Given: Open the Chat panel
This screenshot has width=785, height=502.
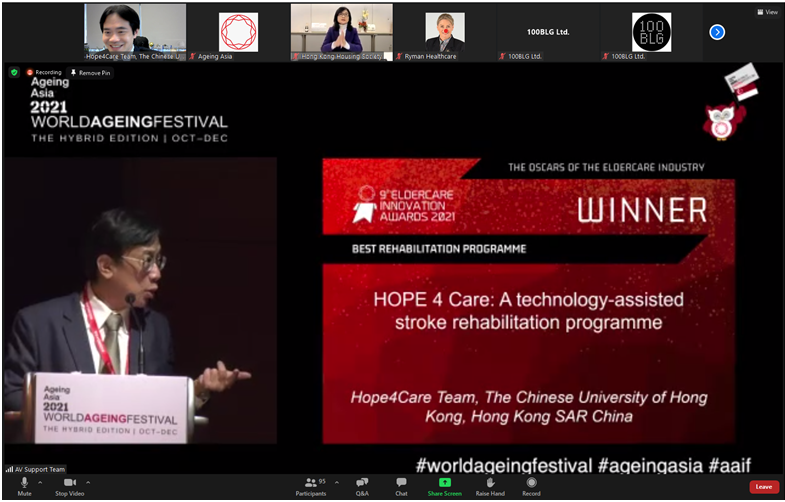Looking at the screenshot, I should (402, 486).
